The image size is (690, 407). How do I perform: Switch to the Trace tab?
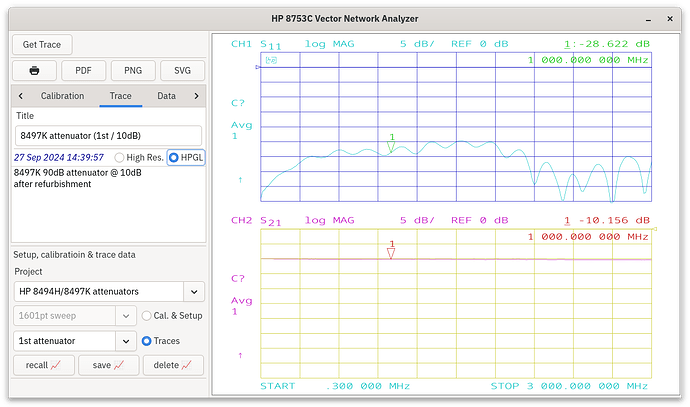coord(121,96)
